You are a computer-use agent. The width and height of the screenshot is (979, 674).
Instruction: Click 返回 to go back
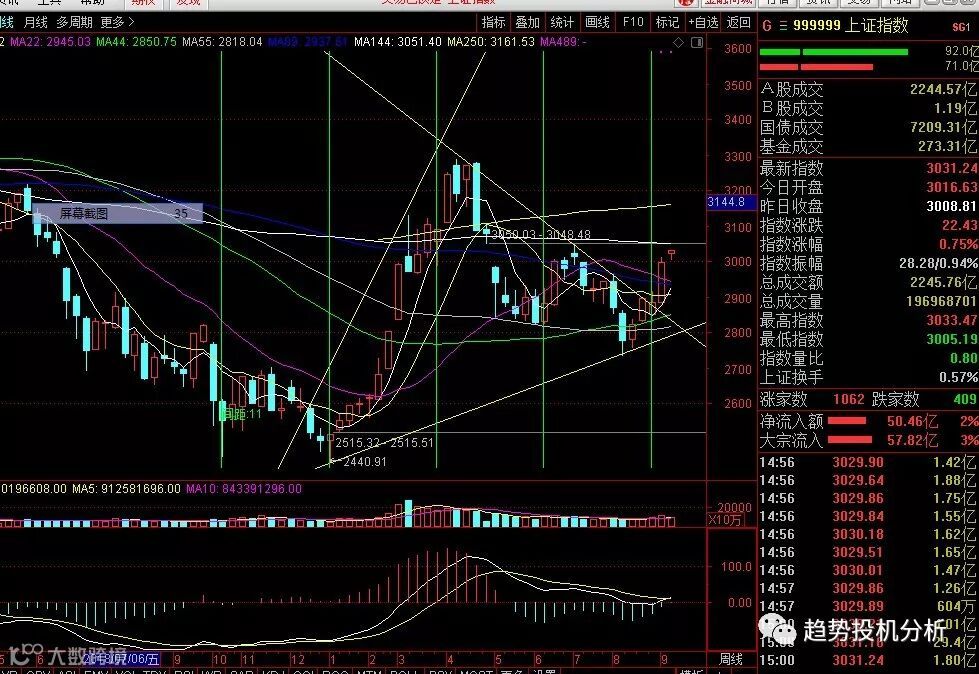739,22
